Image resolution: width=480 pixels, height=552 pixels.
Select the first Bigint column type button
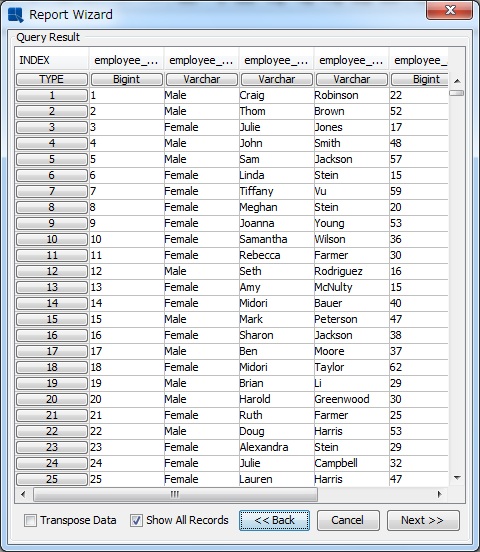pos(127,79)
